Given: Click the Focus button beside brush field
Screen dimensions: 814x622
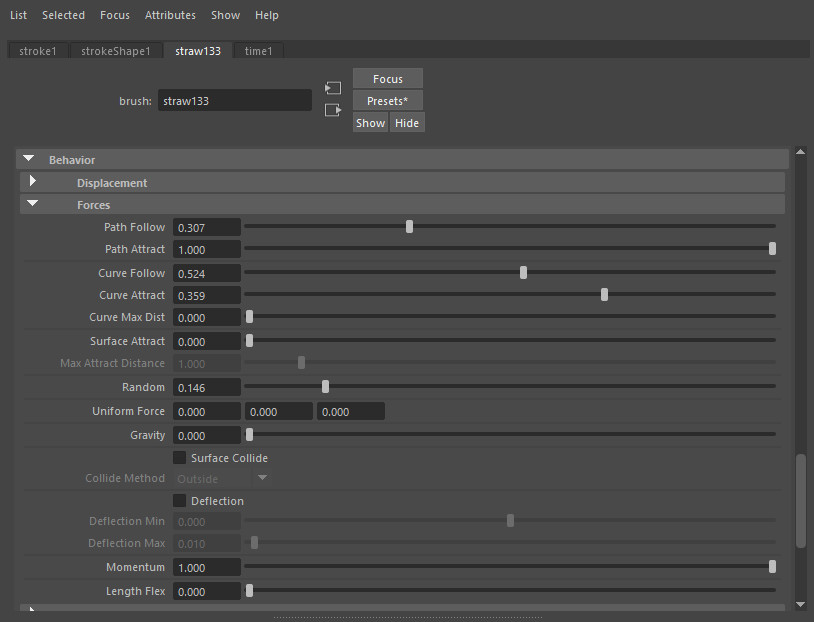Looking at the screenshot, I should (388, 79).
